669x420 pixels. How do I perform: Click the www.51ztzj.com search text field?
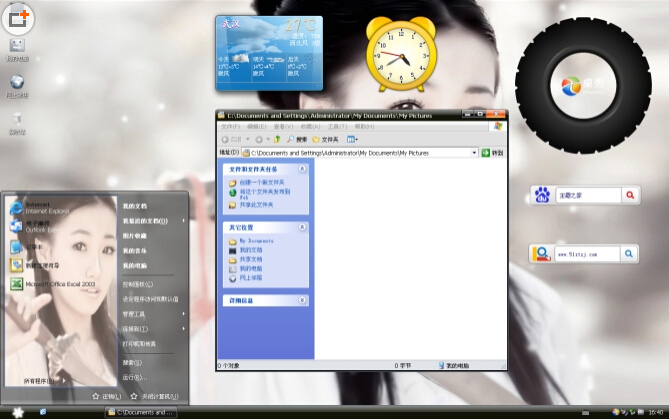(x=587, y=254)
